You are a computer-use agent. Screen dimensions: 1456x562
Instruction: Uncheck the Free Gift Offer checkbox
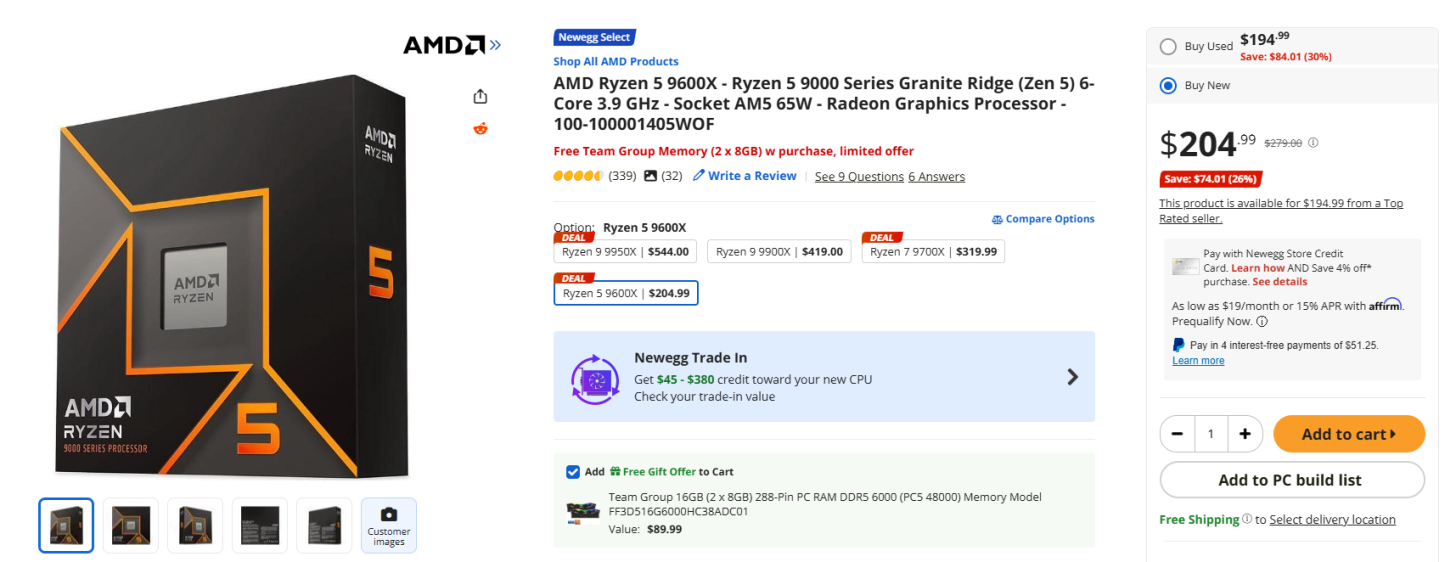point(572,472)
